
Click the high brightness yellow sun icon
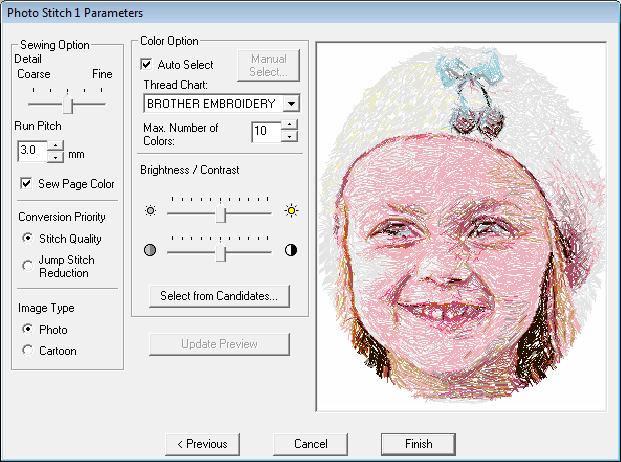click(x=291, y=211)
